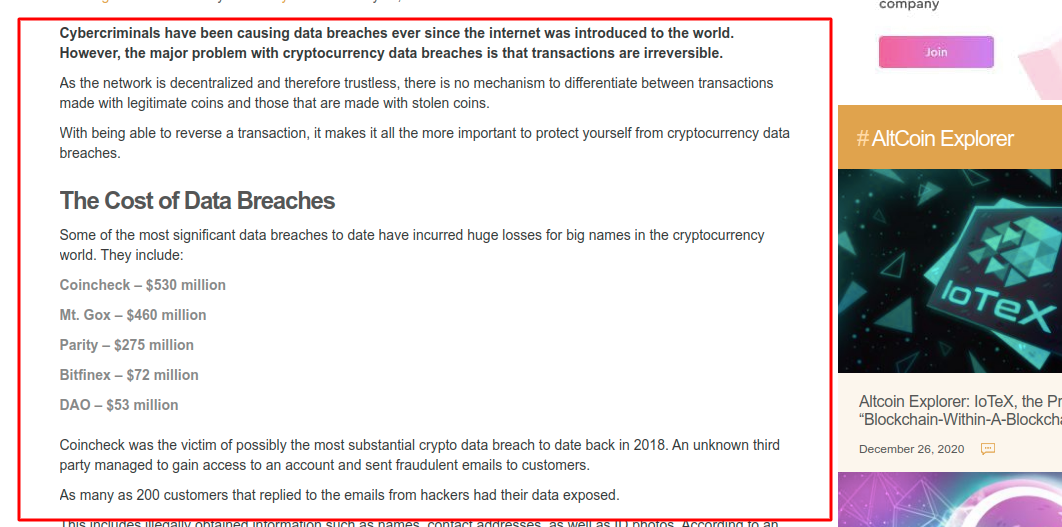Image resolution: width=1062 pixels, height=527 pixels.
Task: Click the hash symbol in AltCoin Explorer header
Action: [x=862, y=138]
